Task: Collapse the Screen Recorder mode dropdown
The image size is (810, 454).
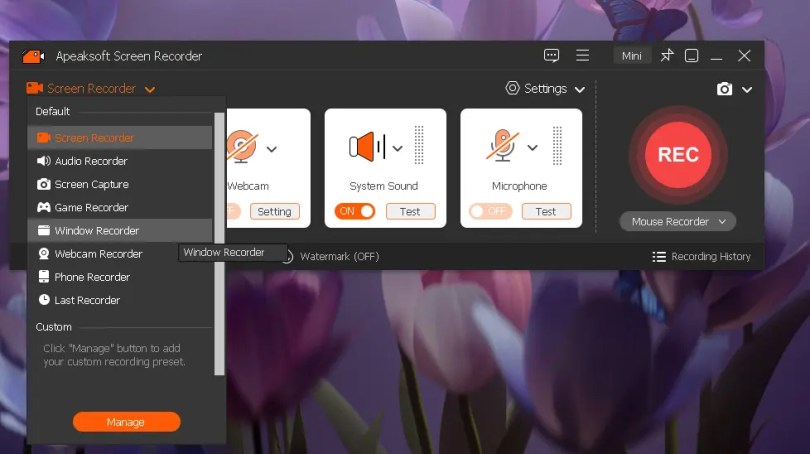Action: point(150,90)
